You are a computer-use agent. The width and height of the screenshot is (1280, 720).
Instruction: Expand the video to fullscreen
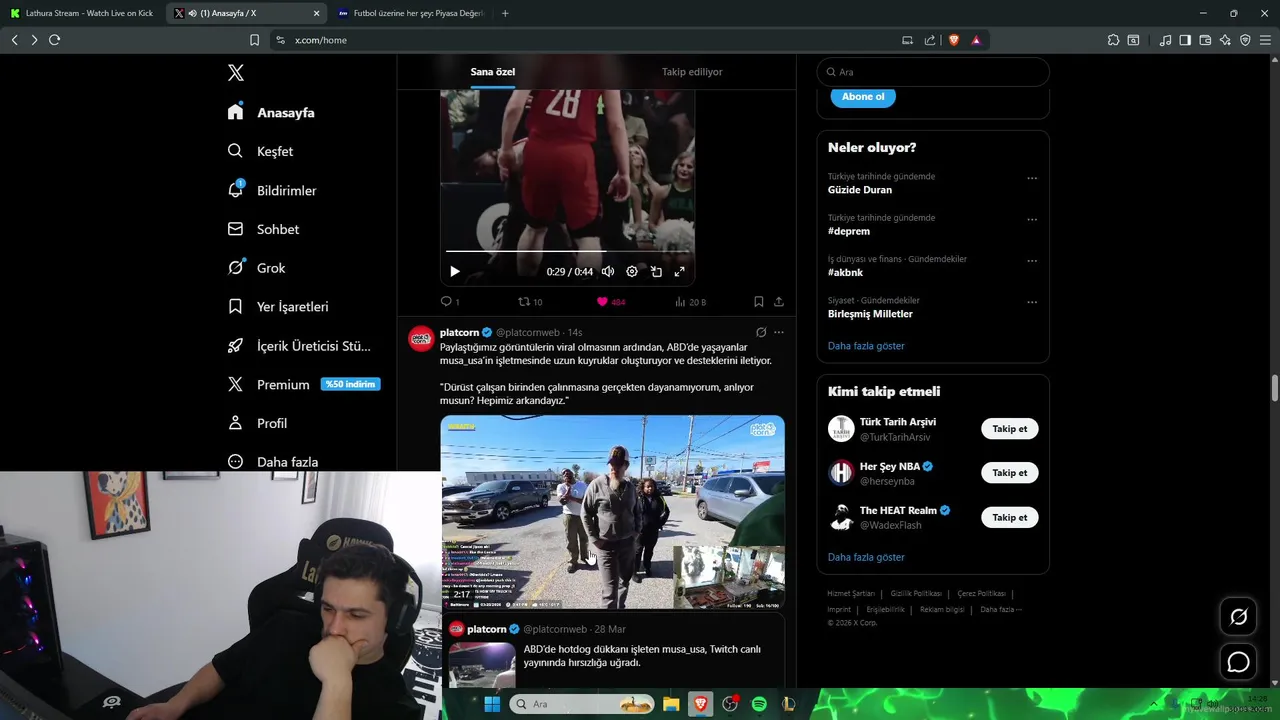[x=680, y=271]
